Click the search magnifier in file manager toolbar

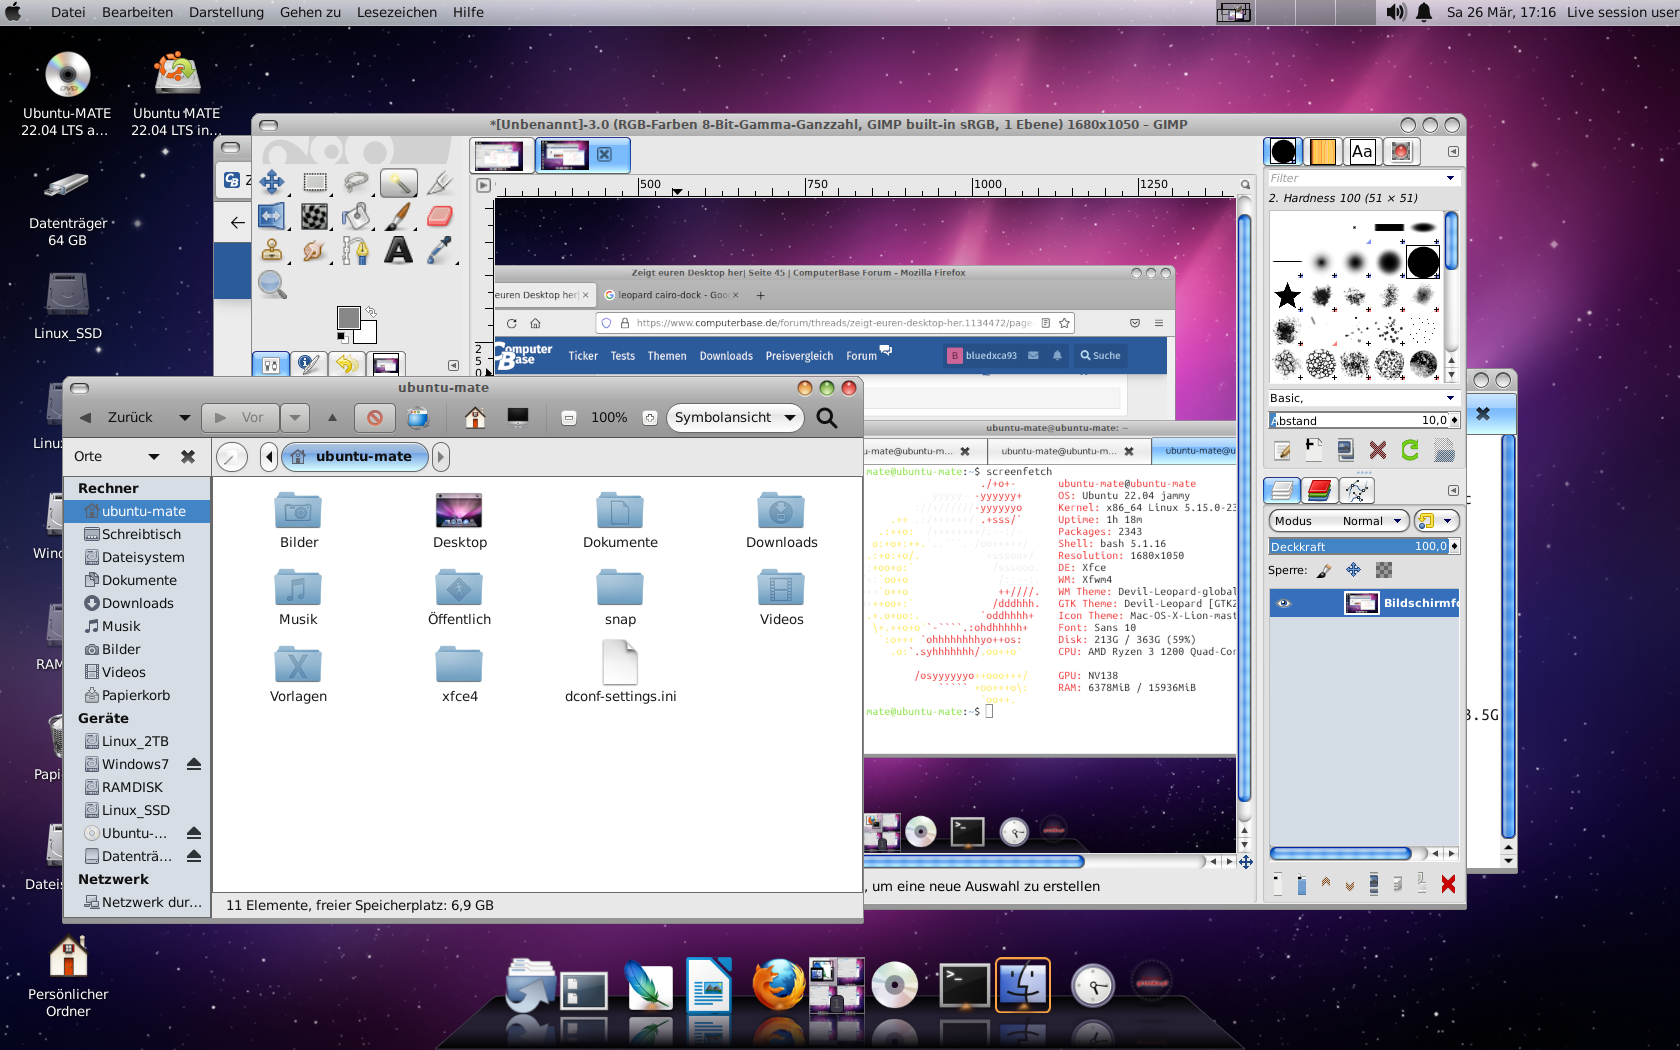(x=827, y=418)
